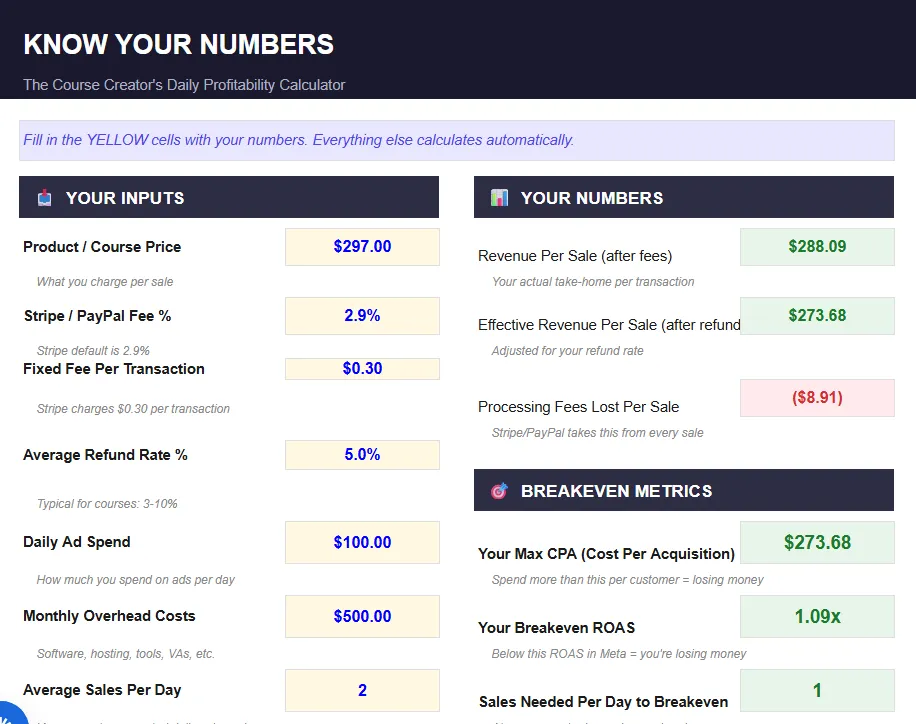916x724 pixels.
Task: Select the Average Sales Per Day input
Action: 362,690
